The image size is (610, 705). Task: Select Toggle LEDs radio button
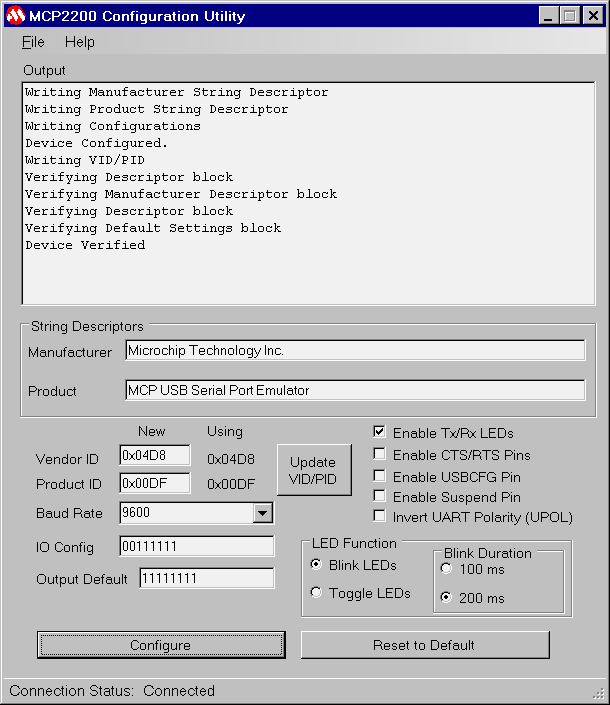point(316,593)
